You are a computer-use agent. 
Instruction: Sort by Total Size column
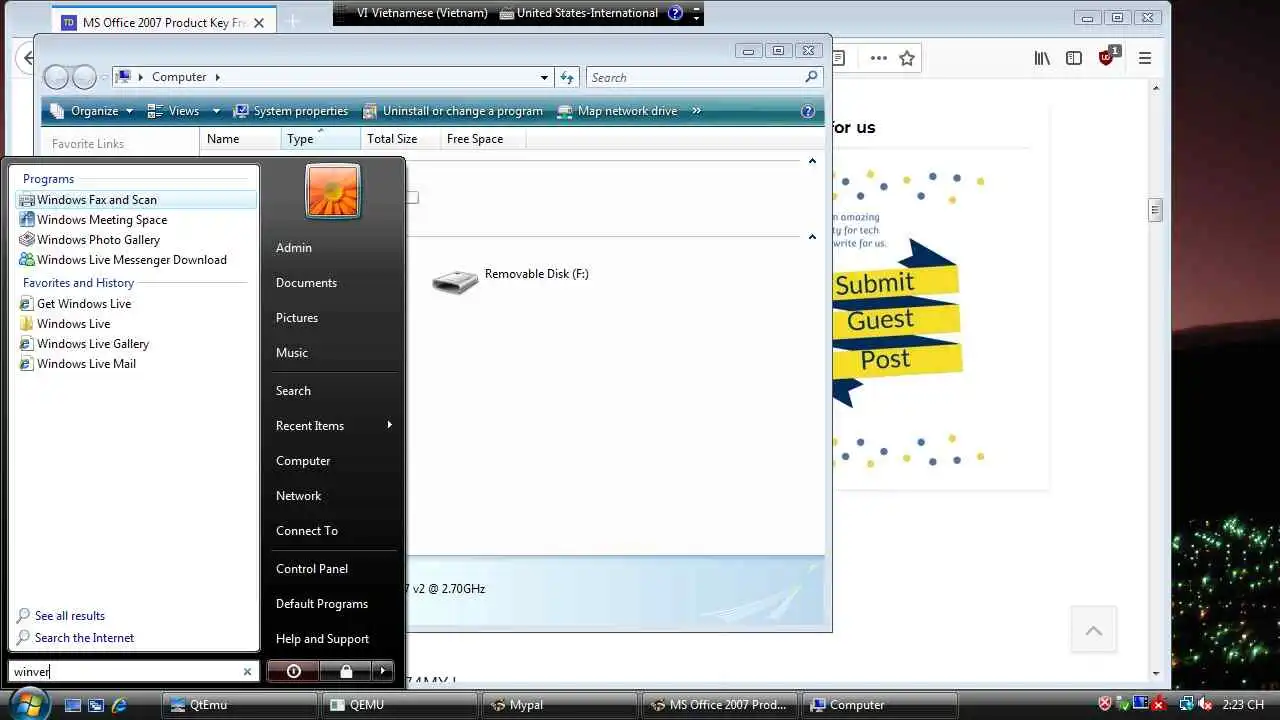click(x=400, y=139)
